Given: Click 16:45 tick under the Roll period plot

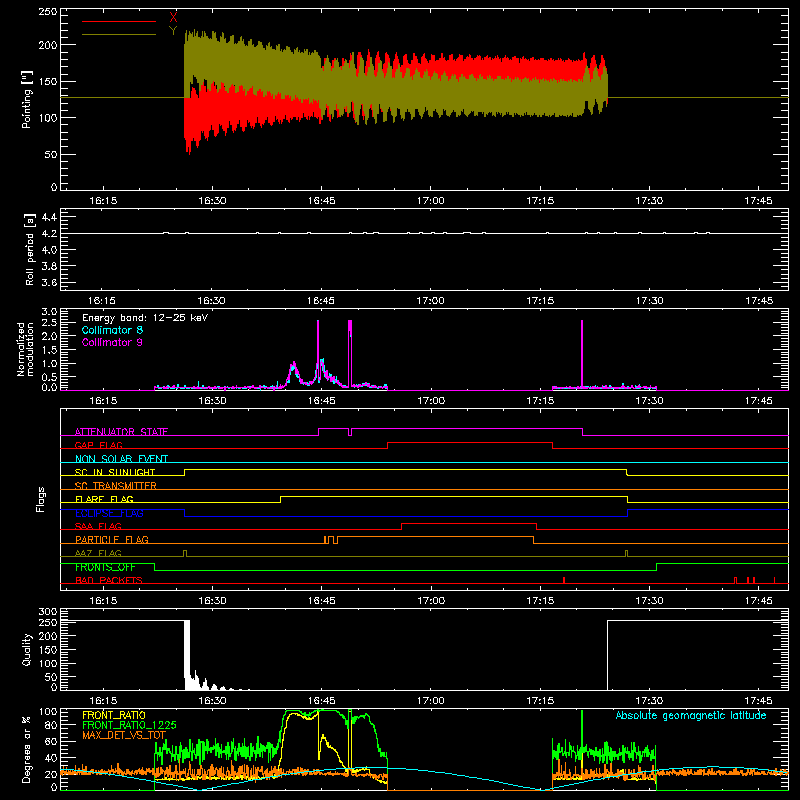Looking at the screenshot, I should [x=321, y=301].
